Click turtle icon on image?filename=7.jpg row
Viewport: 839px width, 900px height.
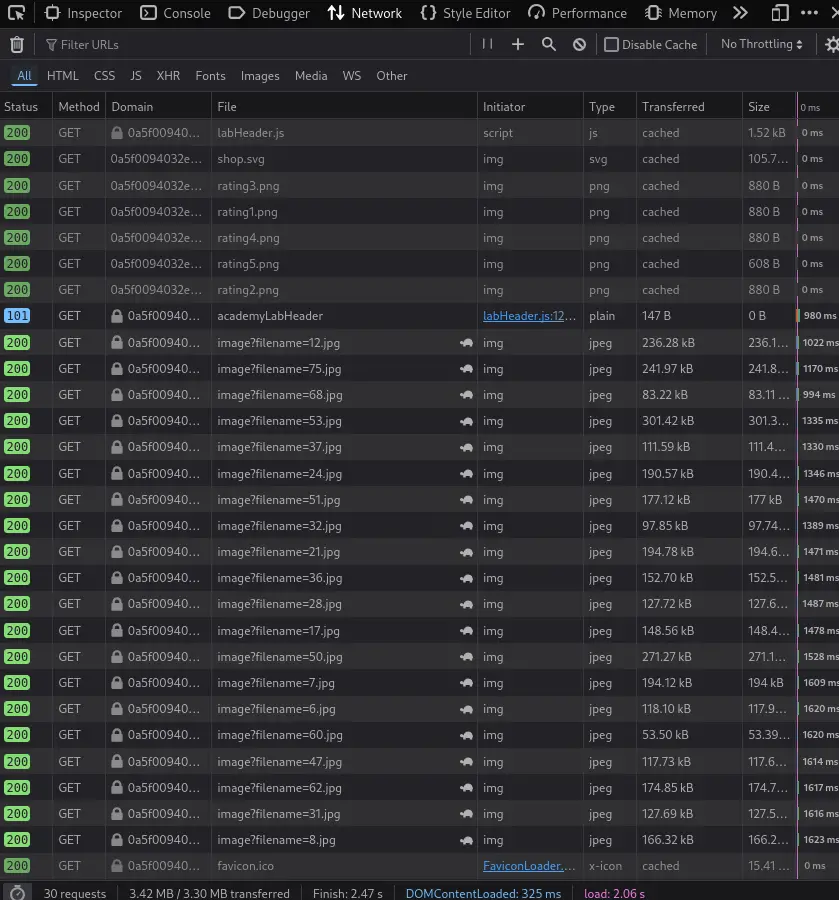(x=467, y=682)
